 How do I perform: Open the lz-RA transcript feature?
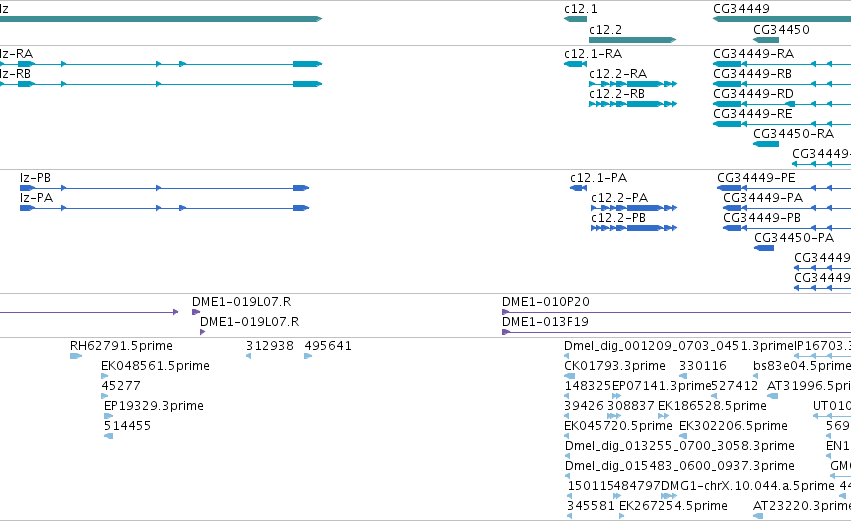click(x=161, y=64)
